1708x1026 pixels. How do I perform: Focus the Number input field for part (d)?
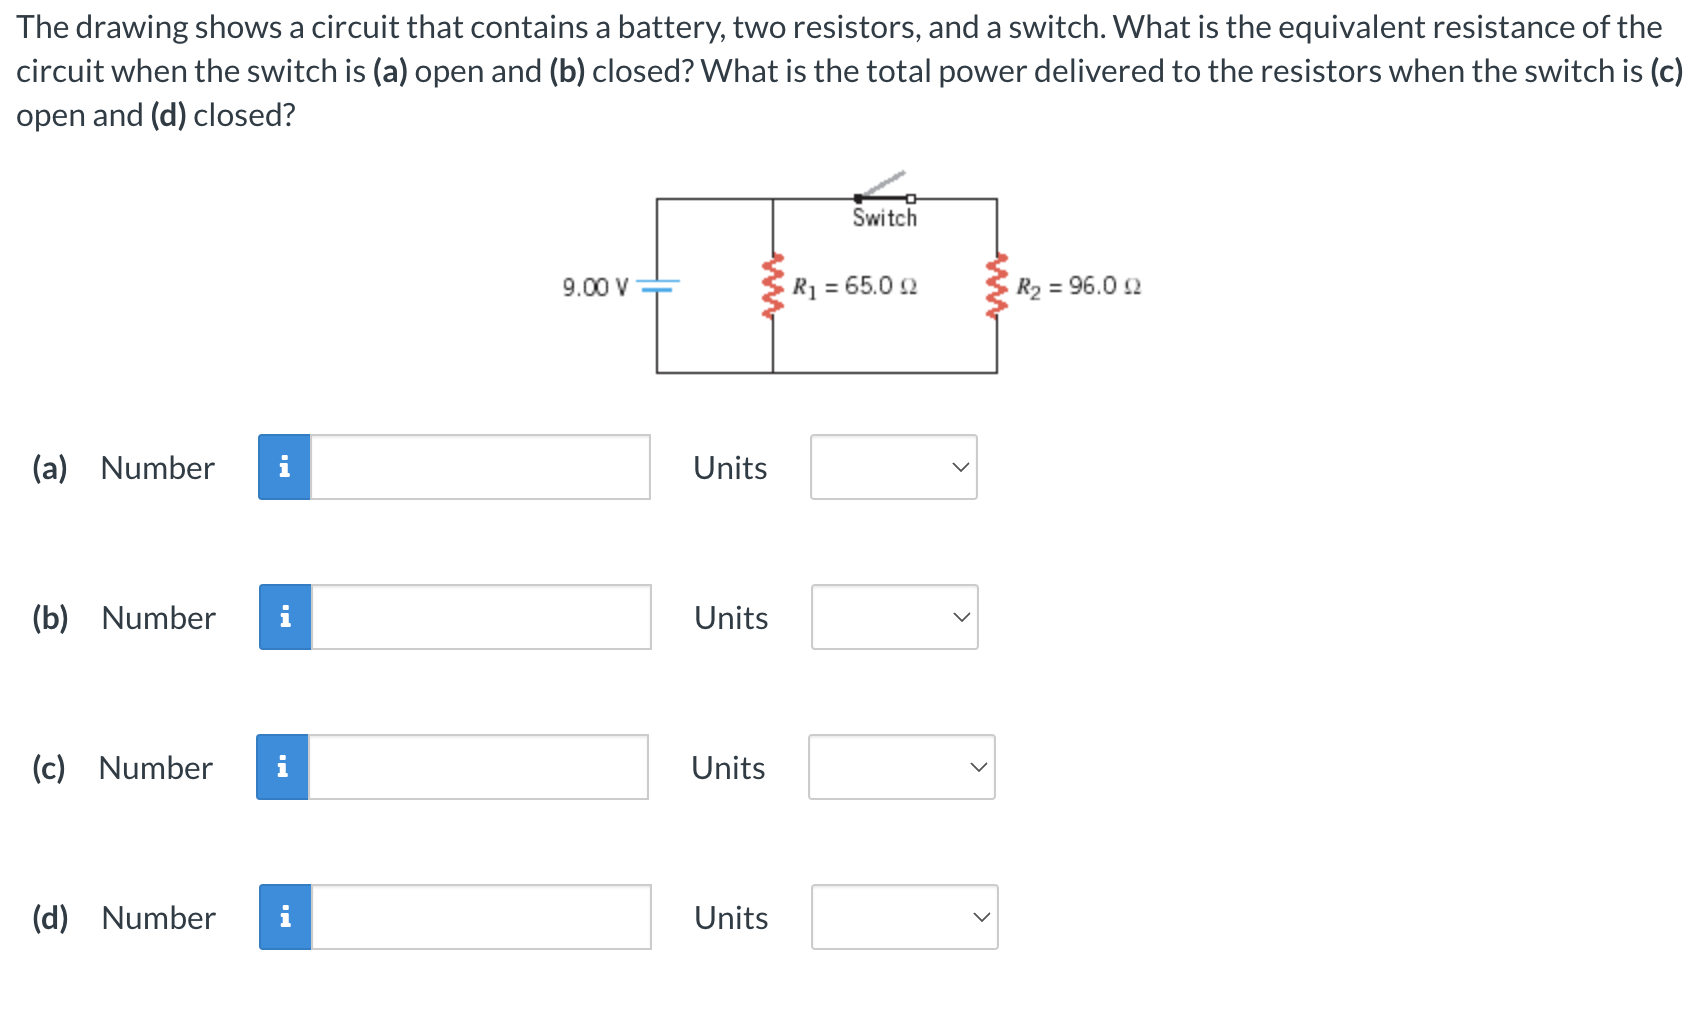coord(481,917)
